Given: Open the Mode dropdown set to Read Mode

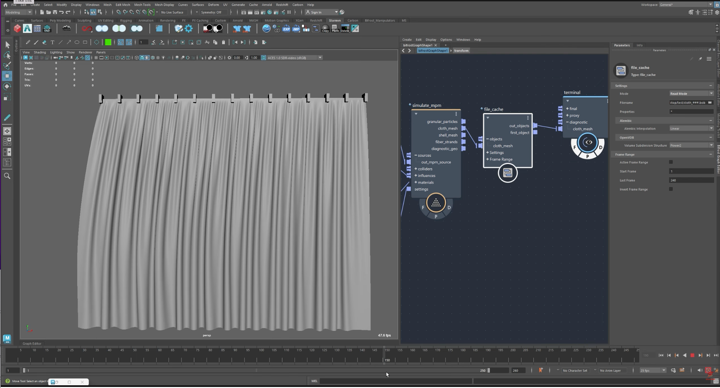Looking at the screenshot, I should [x=691, y=93].
